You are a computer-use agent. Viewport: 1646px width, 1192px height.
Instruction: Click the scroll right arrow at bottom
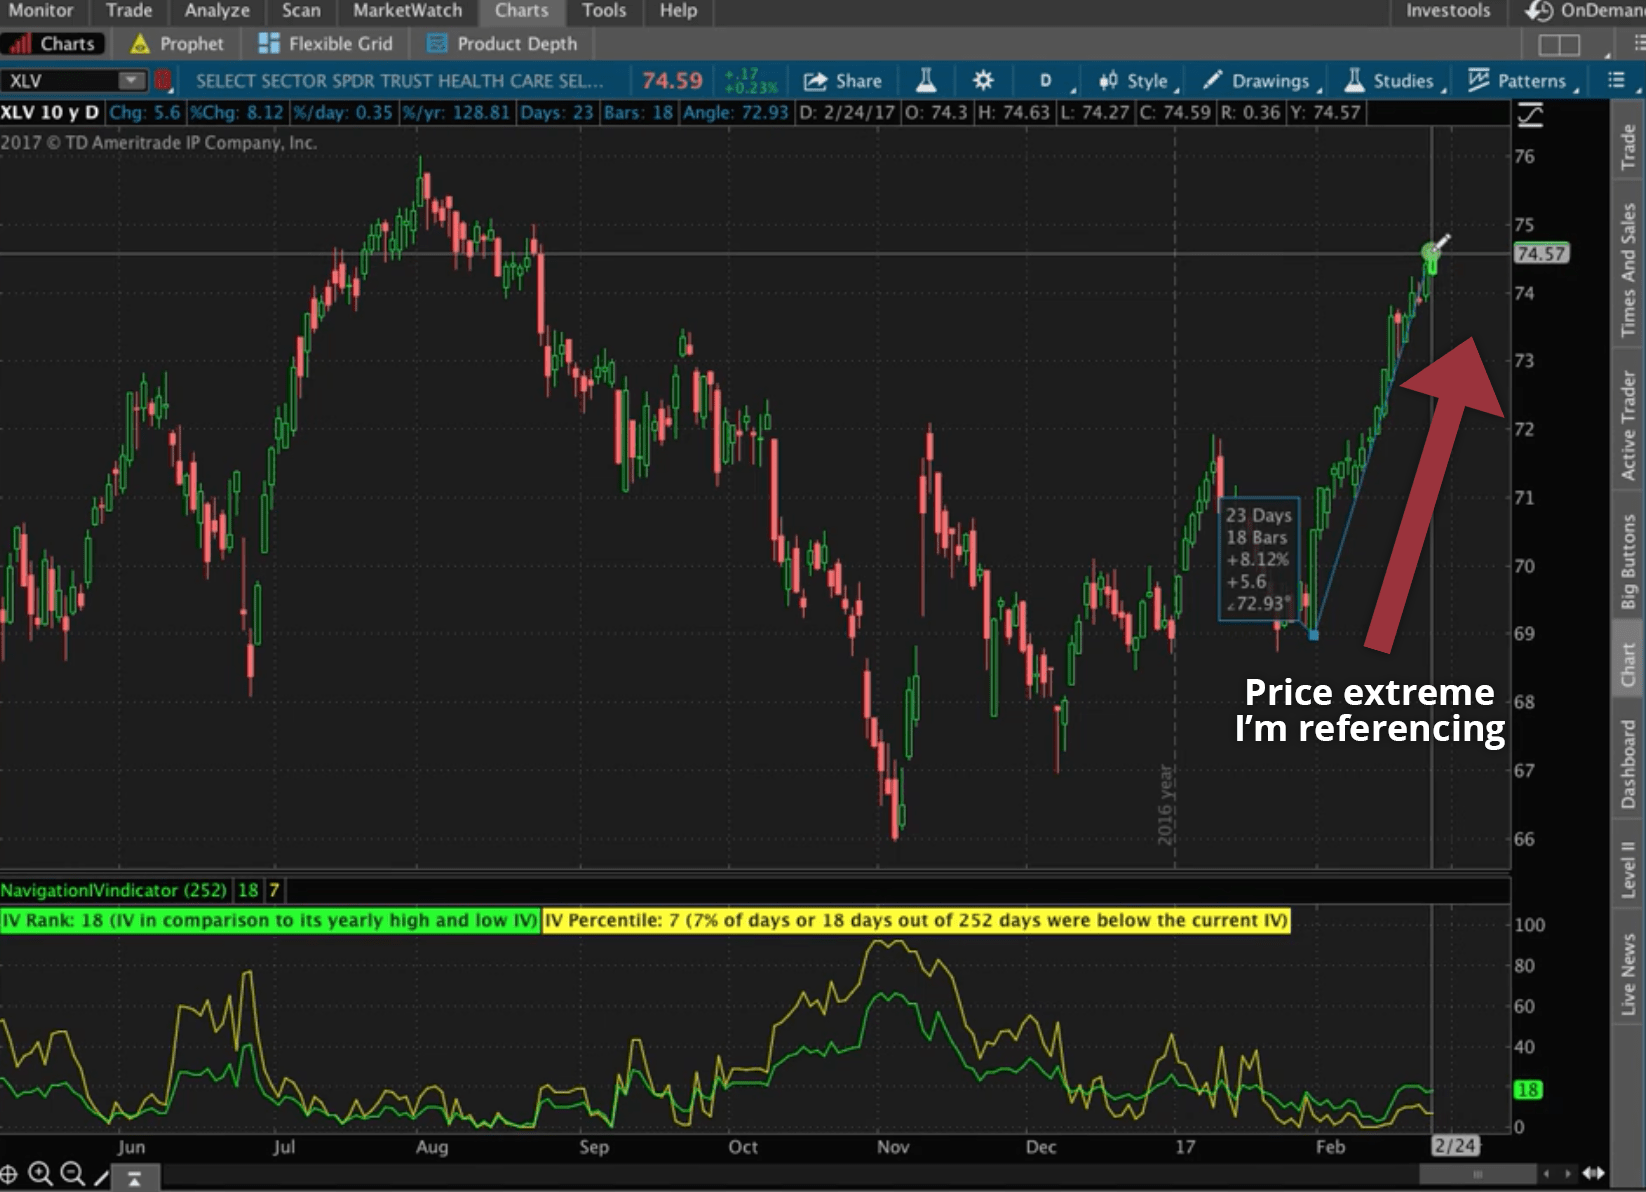tap(1567, 1174)
